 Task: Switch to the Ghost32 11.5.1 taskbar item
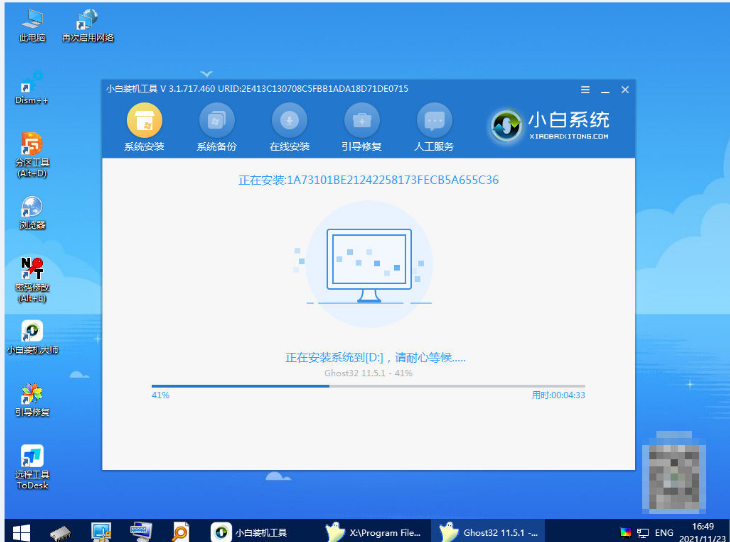(488, 532)
